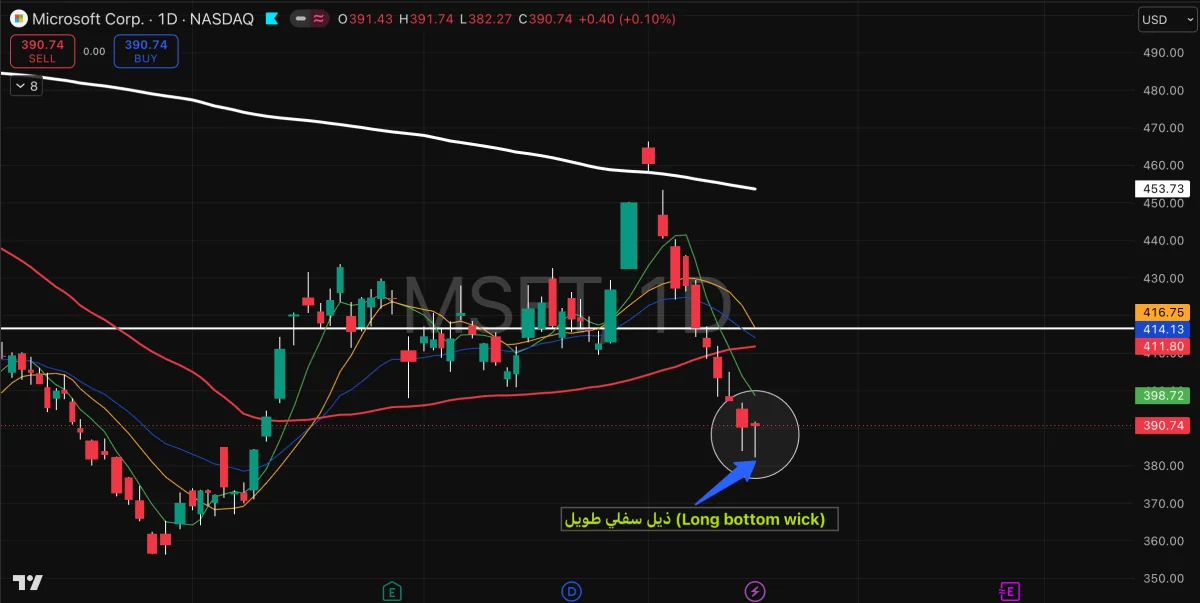Image resolution: width=1200 pixels, height=603 pixels.
Task: Open the magenta upcoming earnings E marker
Action: (x=1010, y=591)
